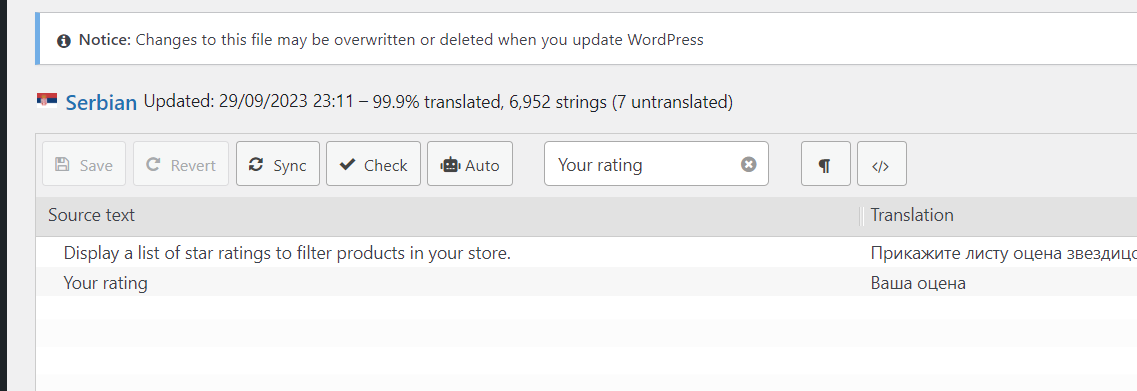Screen dimensions: 1137x391
Task: Clear the search filter text
Action: (748, 165)
